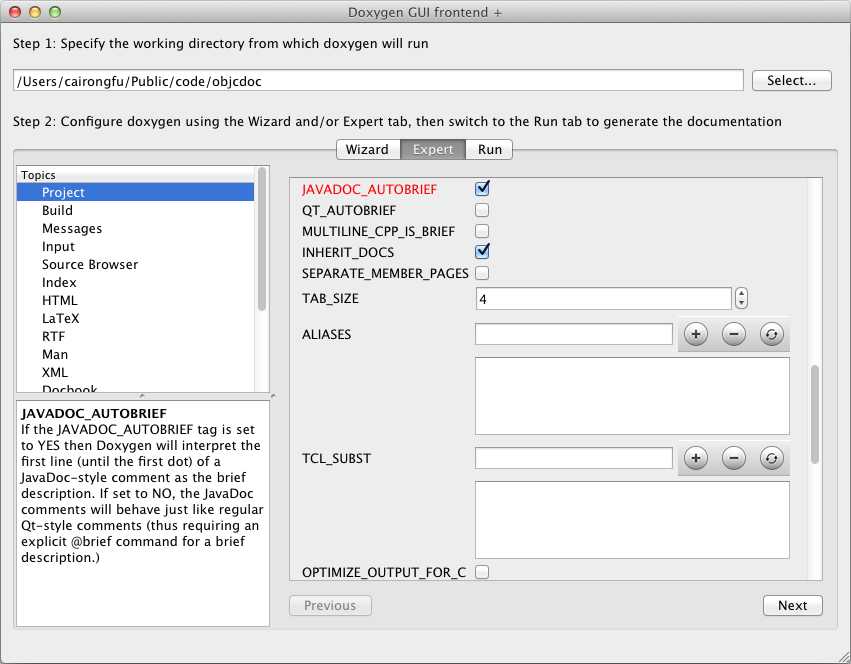Reset TCL_SUBST list with refresh icon

(771, 458)
